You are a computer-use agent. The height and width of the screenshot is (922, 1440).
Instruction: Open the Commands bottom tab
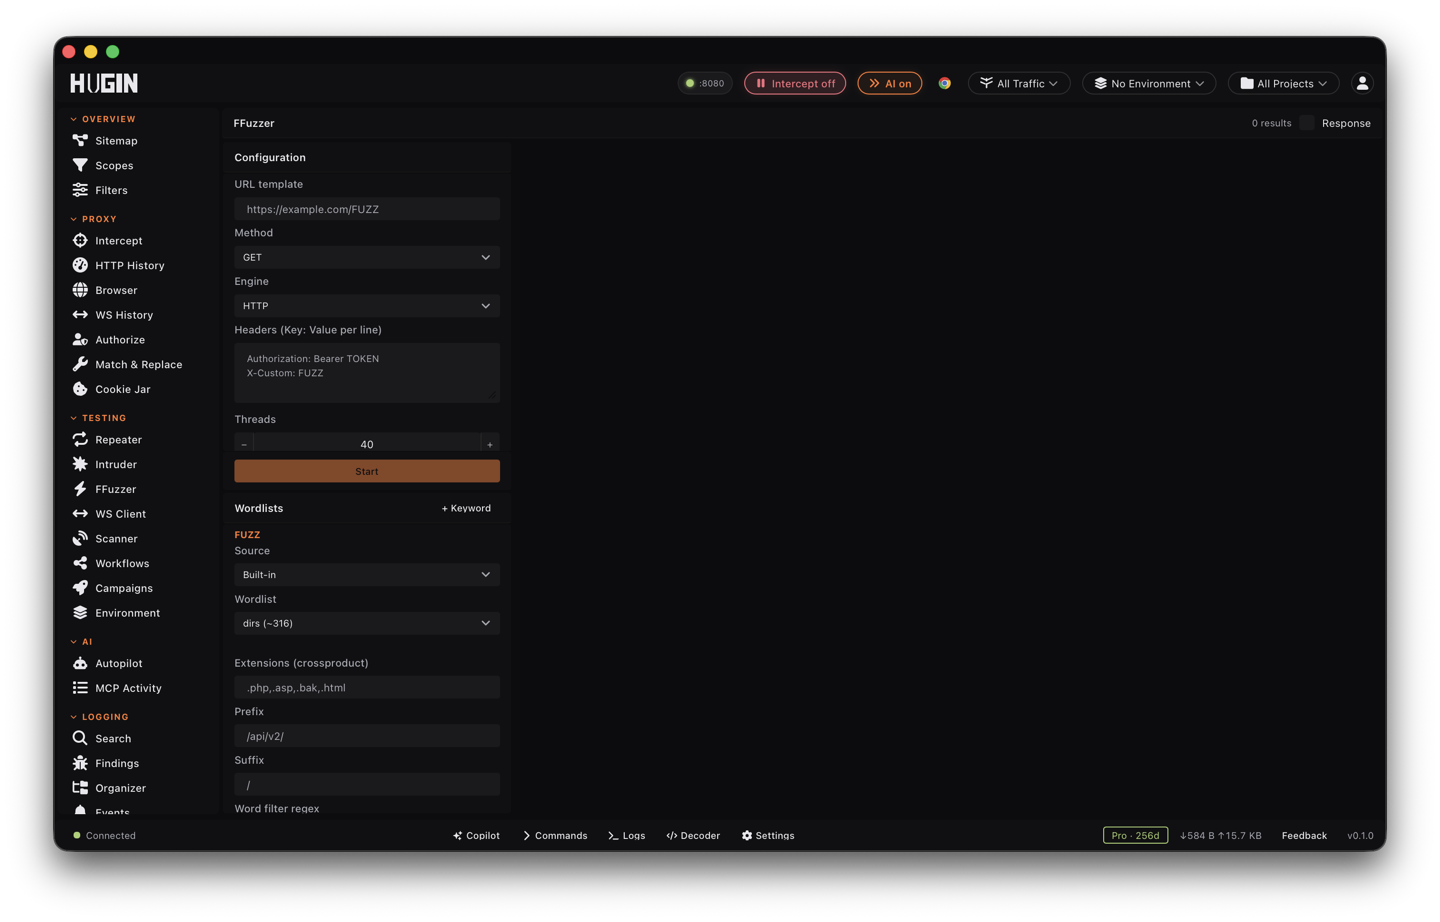coord(555,835)
